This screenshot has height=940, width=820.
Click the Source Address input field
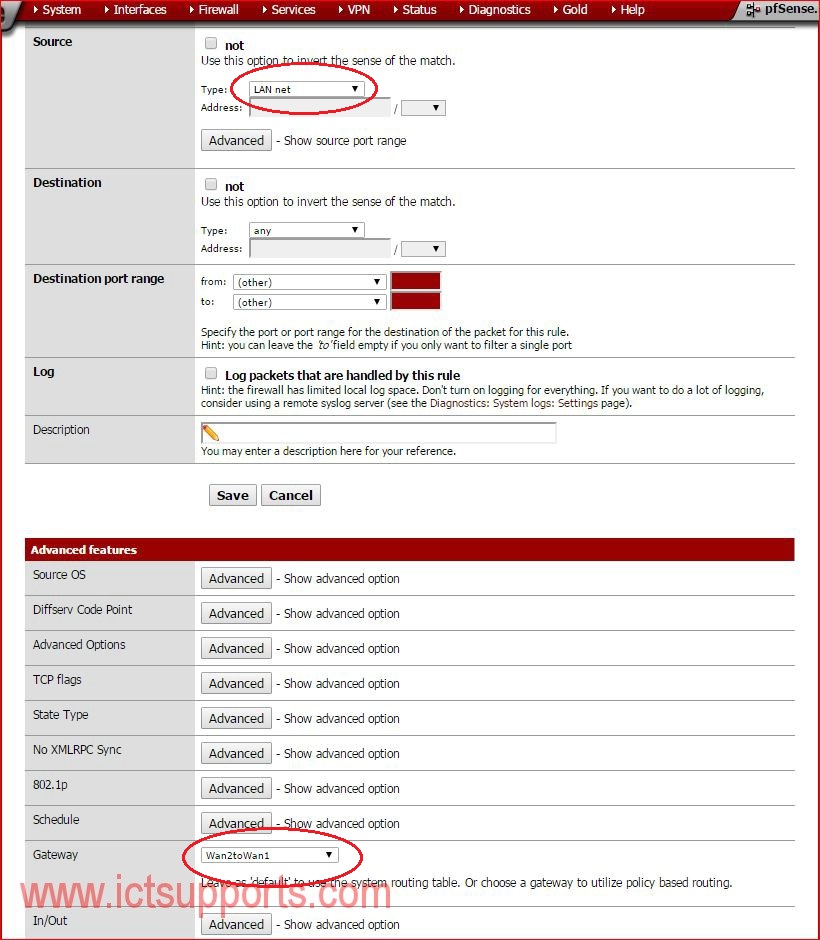320,108
